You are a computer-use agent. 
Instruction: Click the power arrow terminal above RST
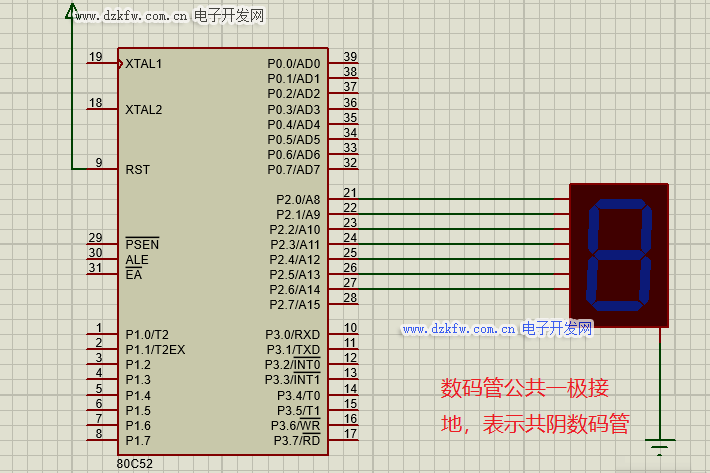tap(72, 12)
